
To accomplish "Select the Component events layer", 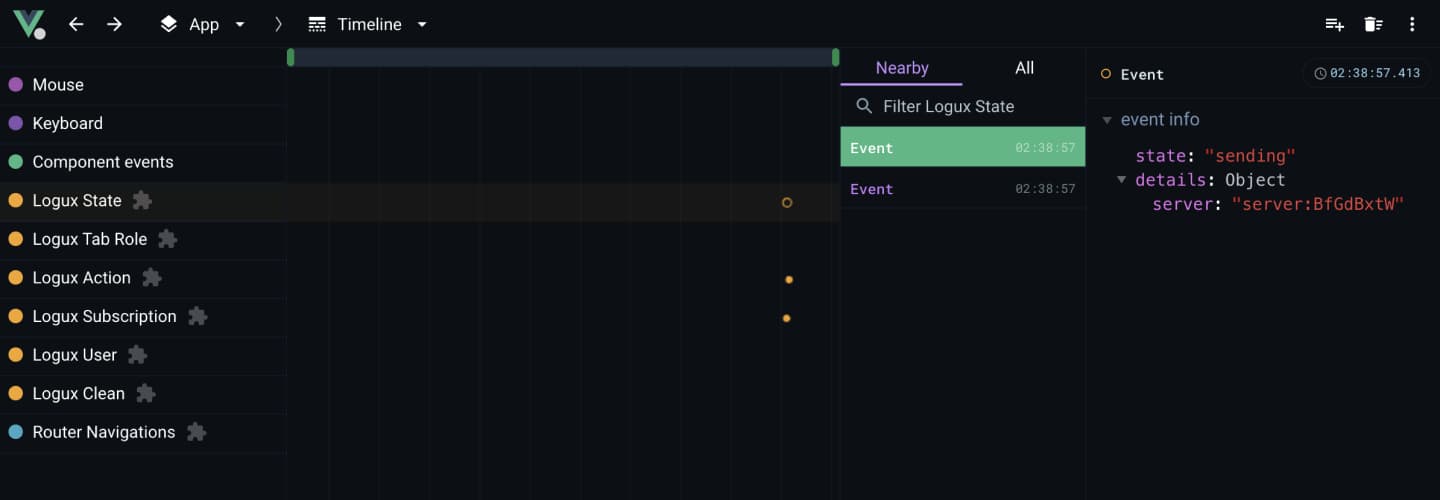I will click(143, 162).
